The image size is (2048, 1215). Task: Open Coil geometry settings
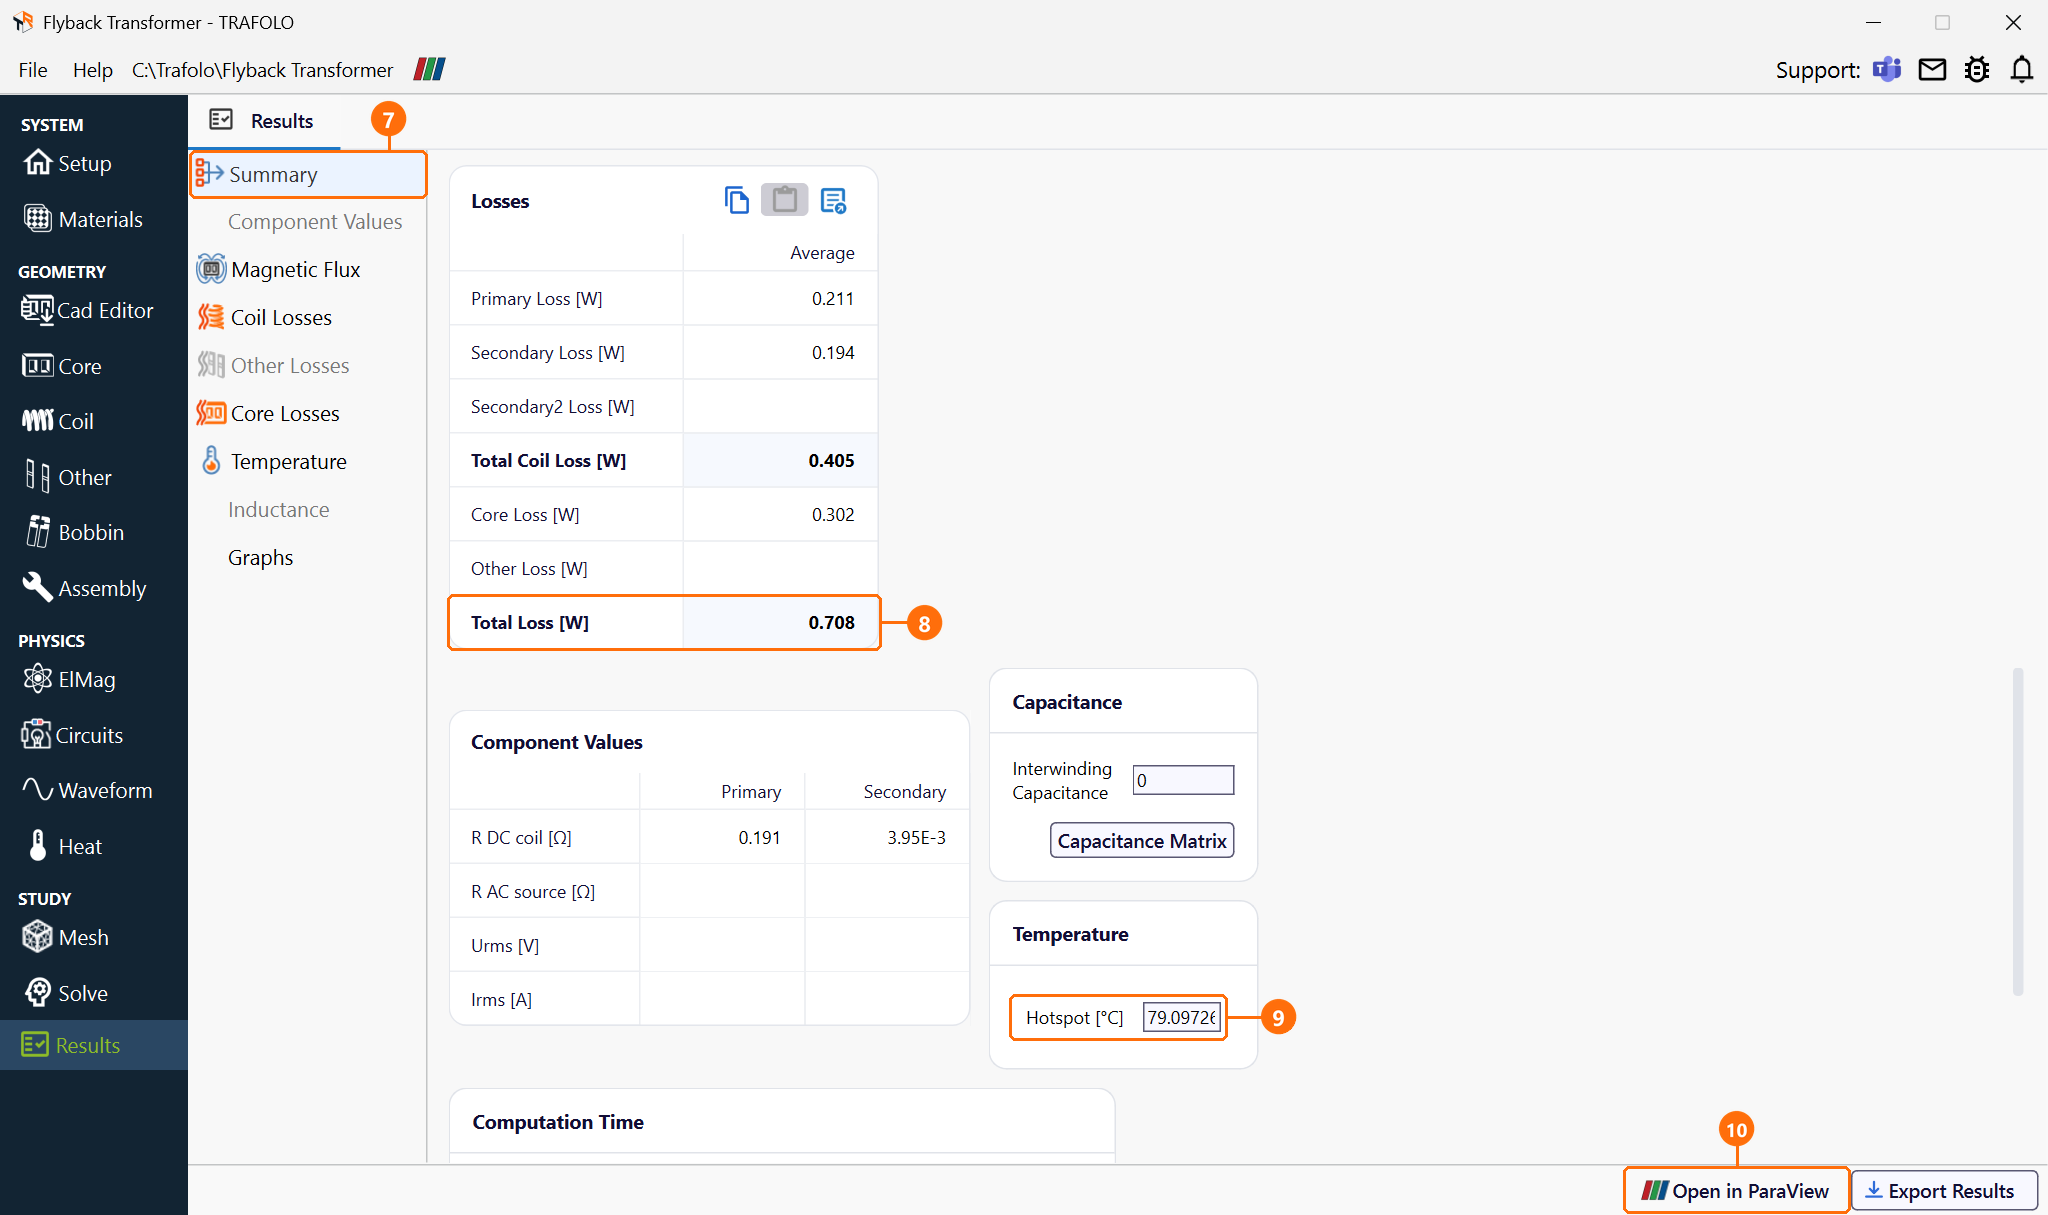pos(58,421)
